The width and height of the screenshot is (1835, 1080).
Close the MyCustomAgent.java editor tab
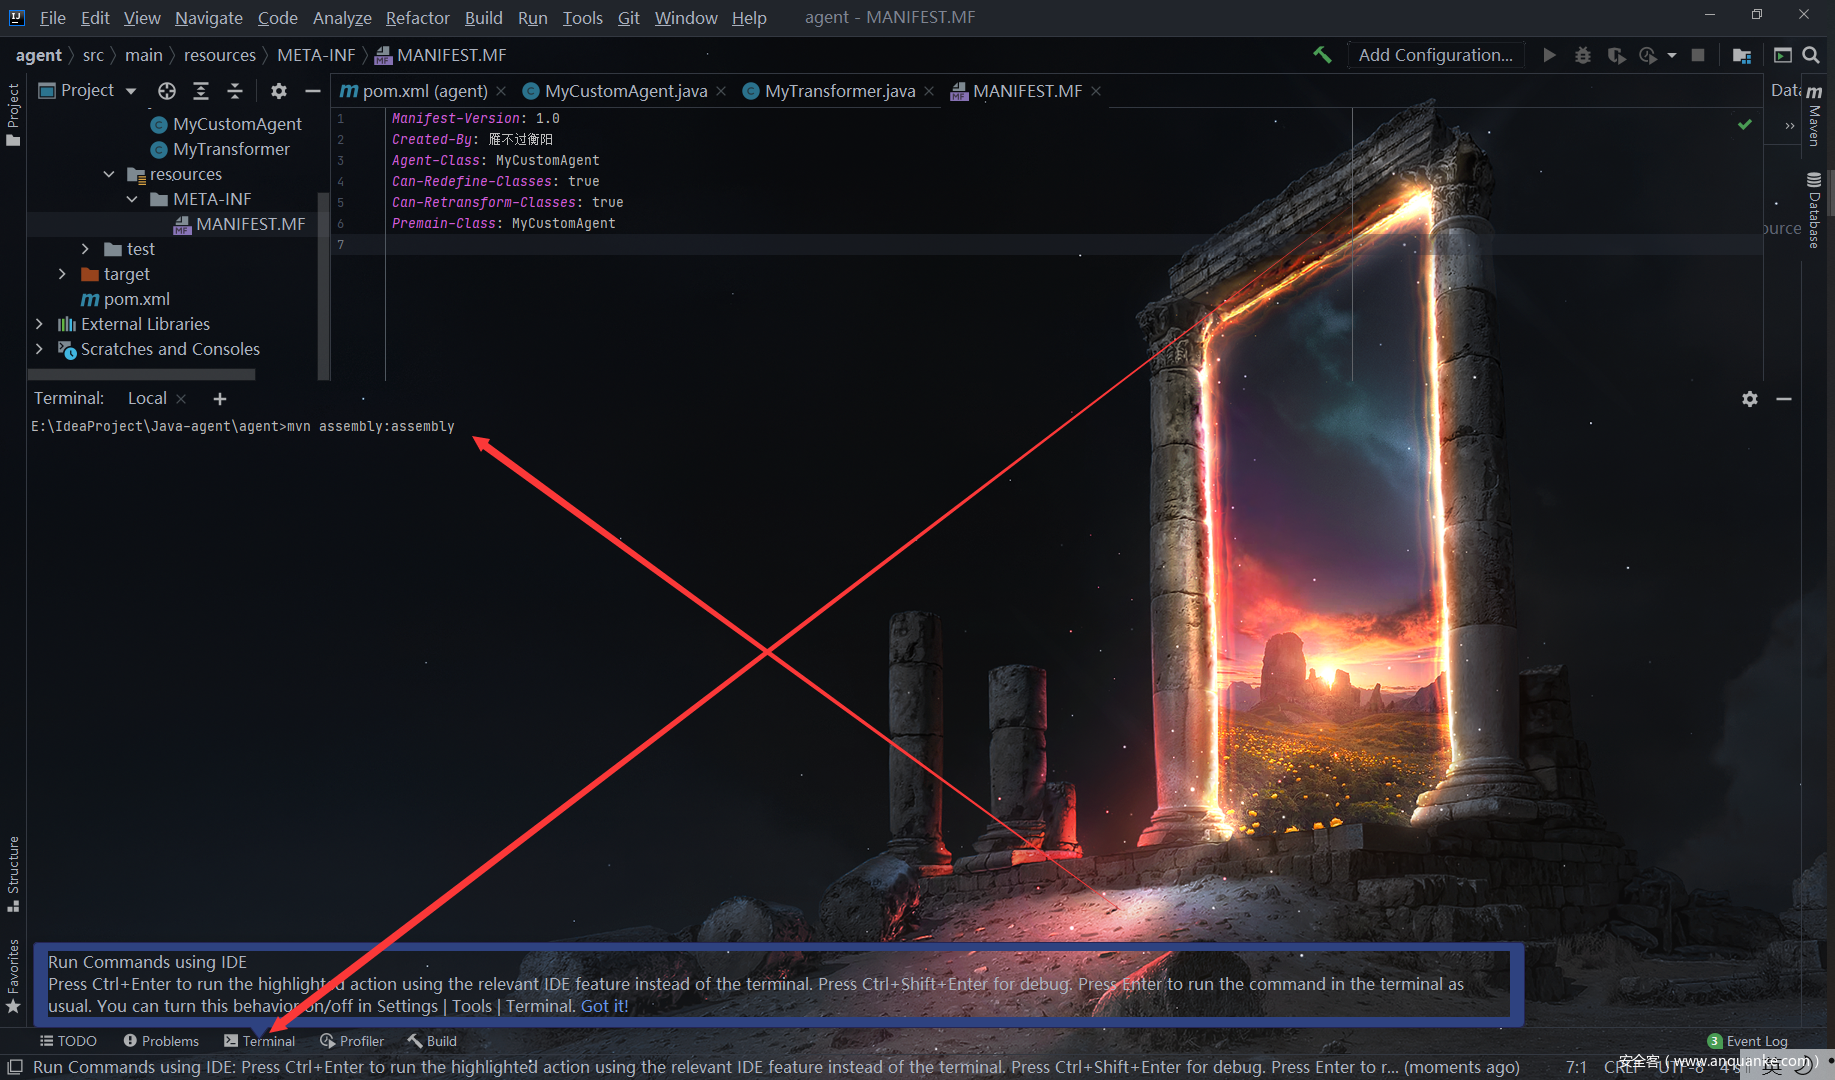point(721,91)
